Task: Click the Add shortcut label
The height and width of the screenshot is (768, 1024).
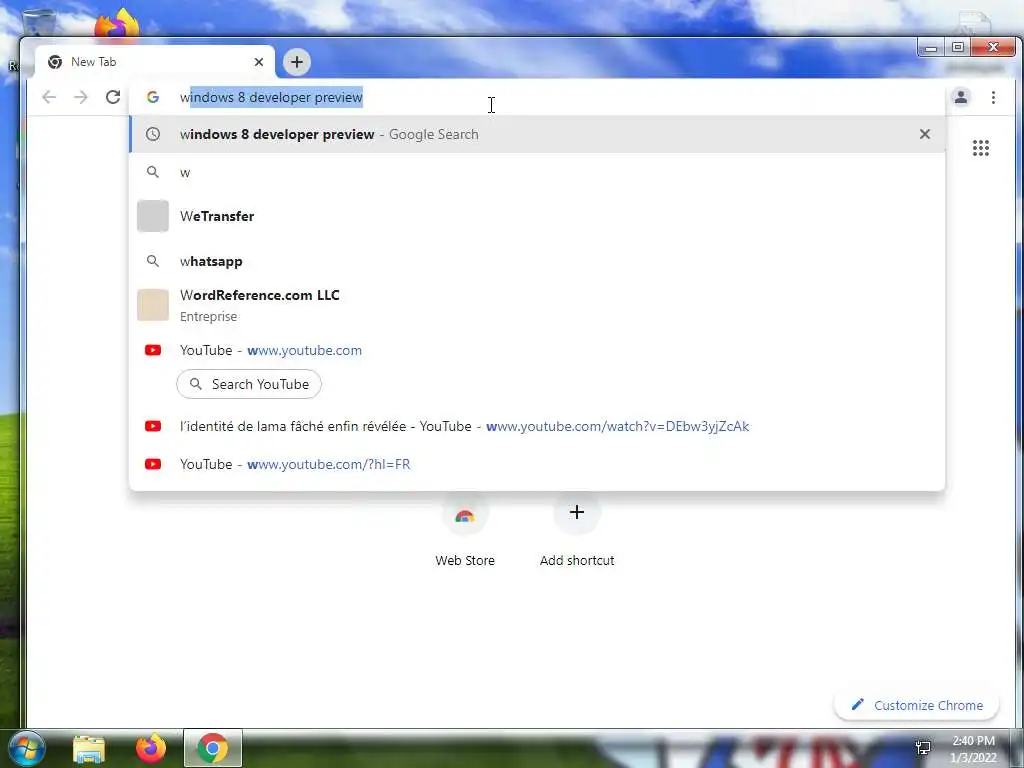Action: click(577, 560)
